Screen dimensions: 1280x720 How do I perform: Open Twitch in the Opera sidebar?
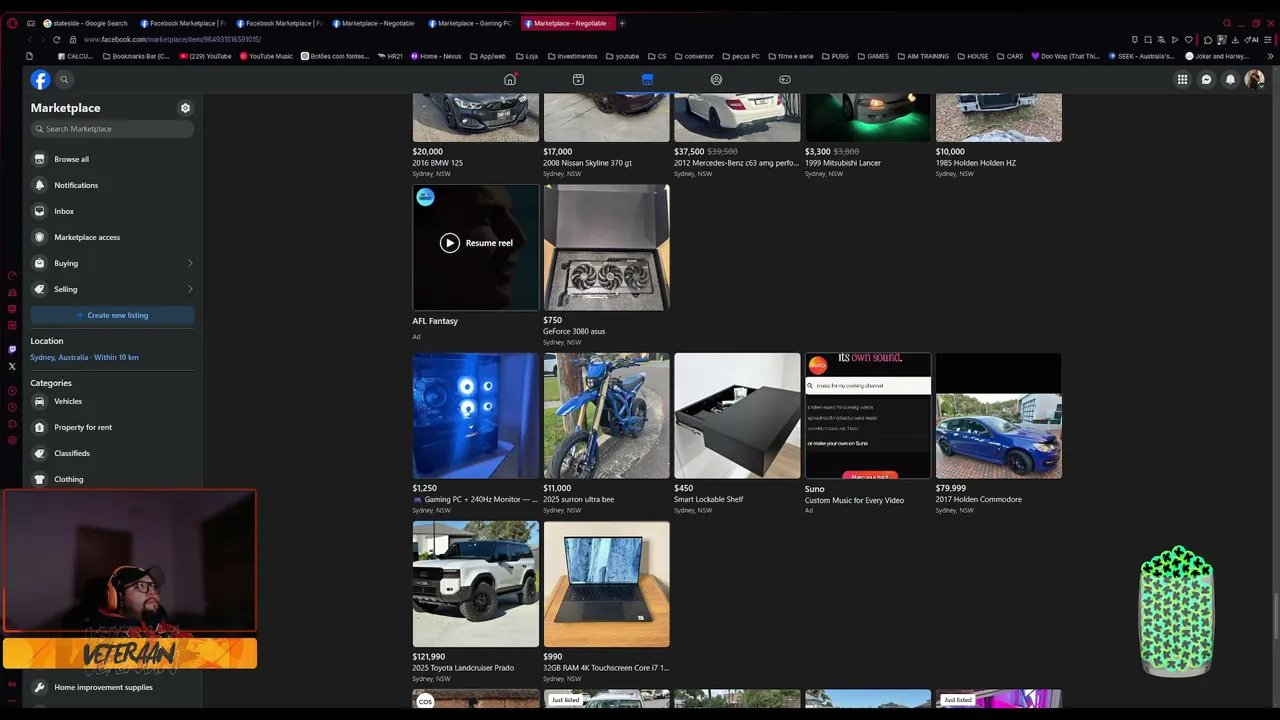click(x=12, y=350)
